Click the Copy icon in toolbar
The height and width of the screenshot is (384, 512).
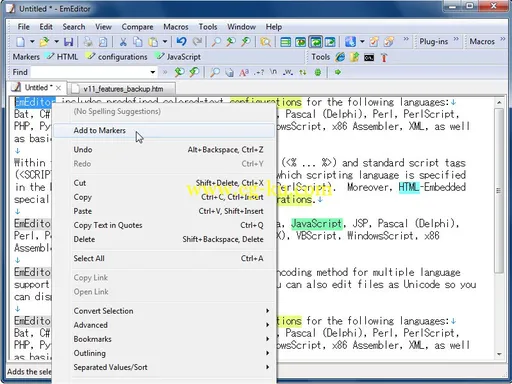point(138,42)
